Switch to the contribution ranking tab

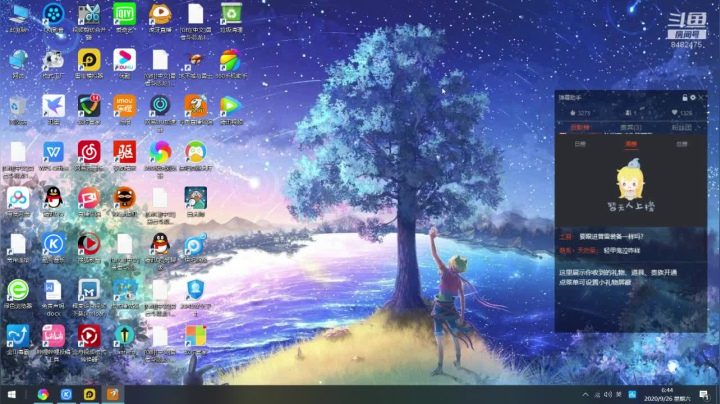pos(580,127)
